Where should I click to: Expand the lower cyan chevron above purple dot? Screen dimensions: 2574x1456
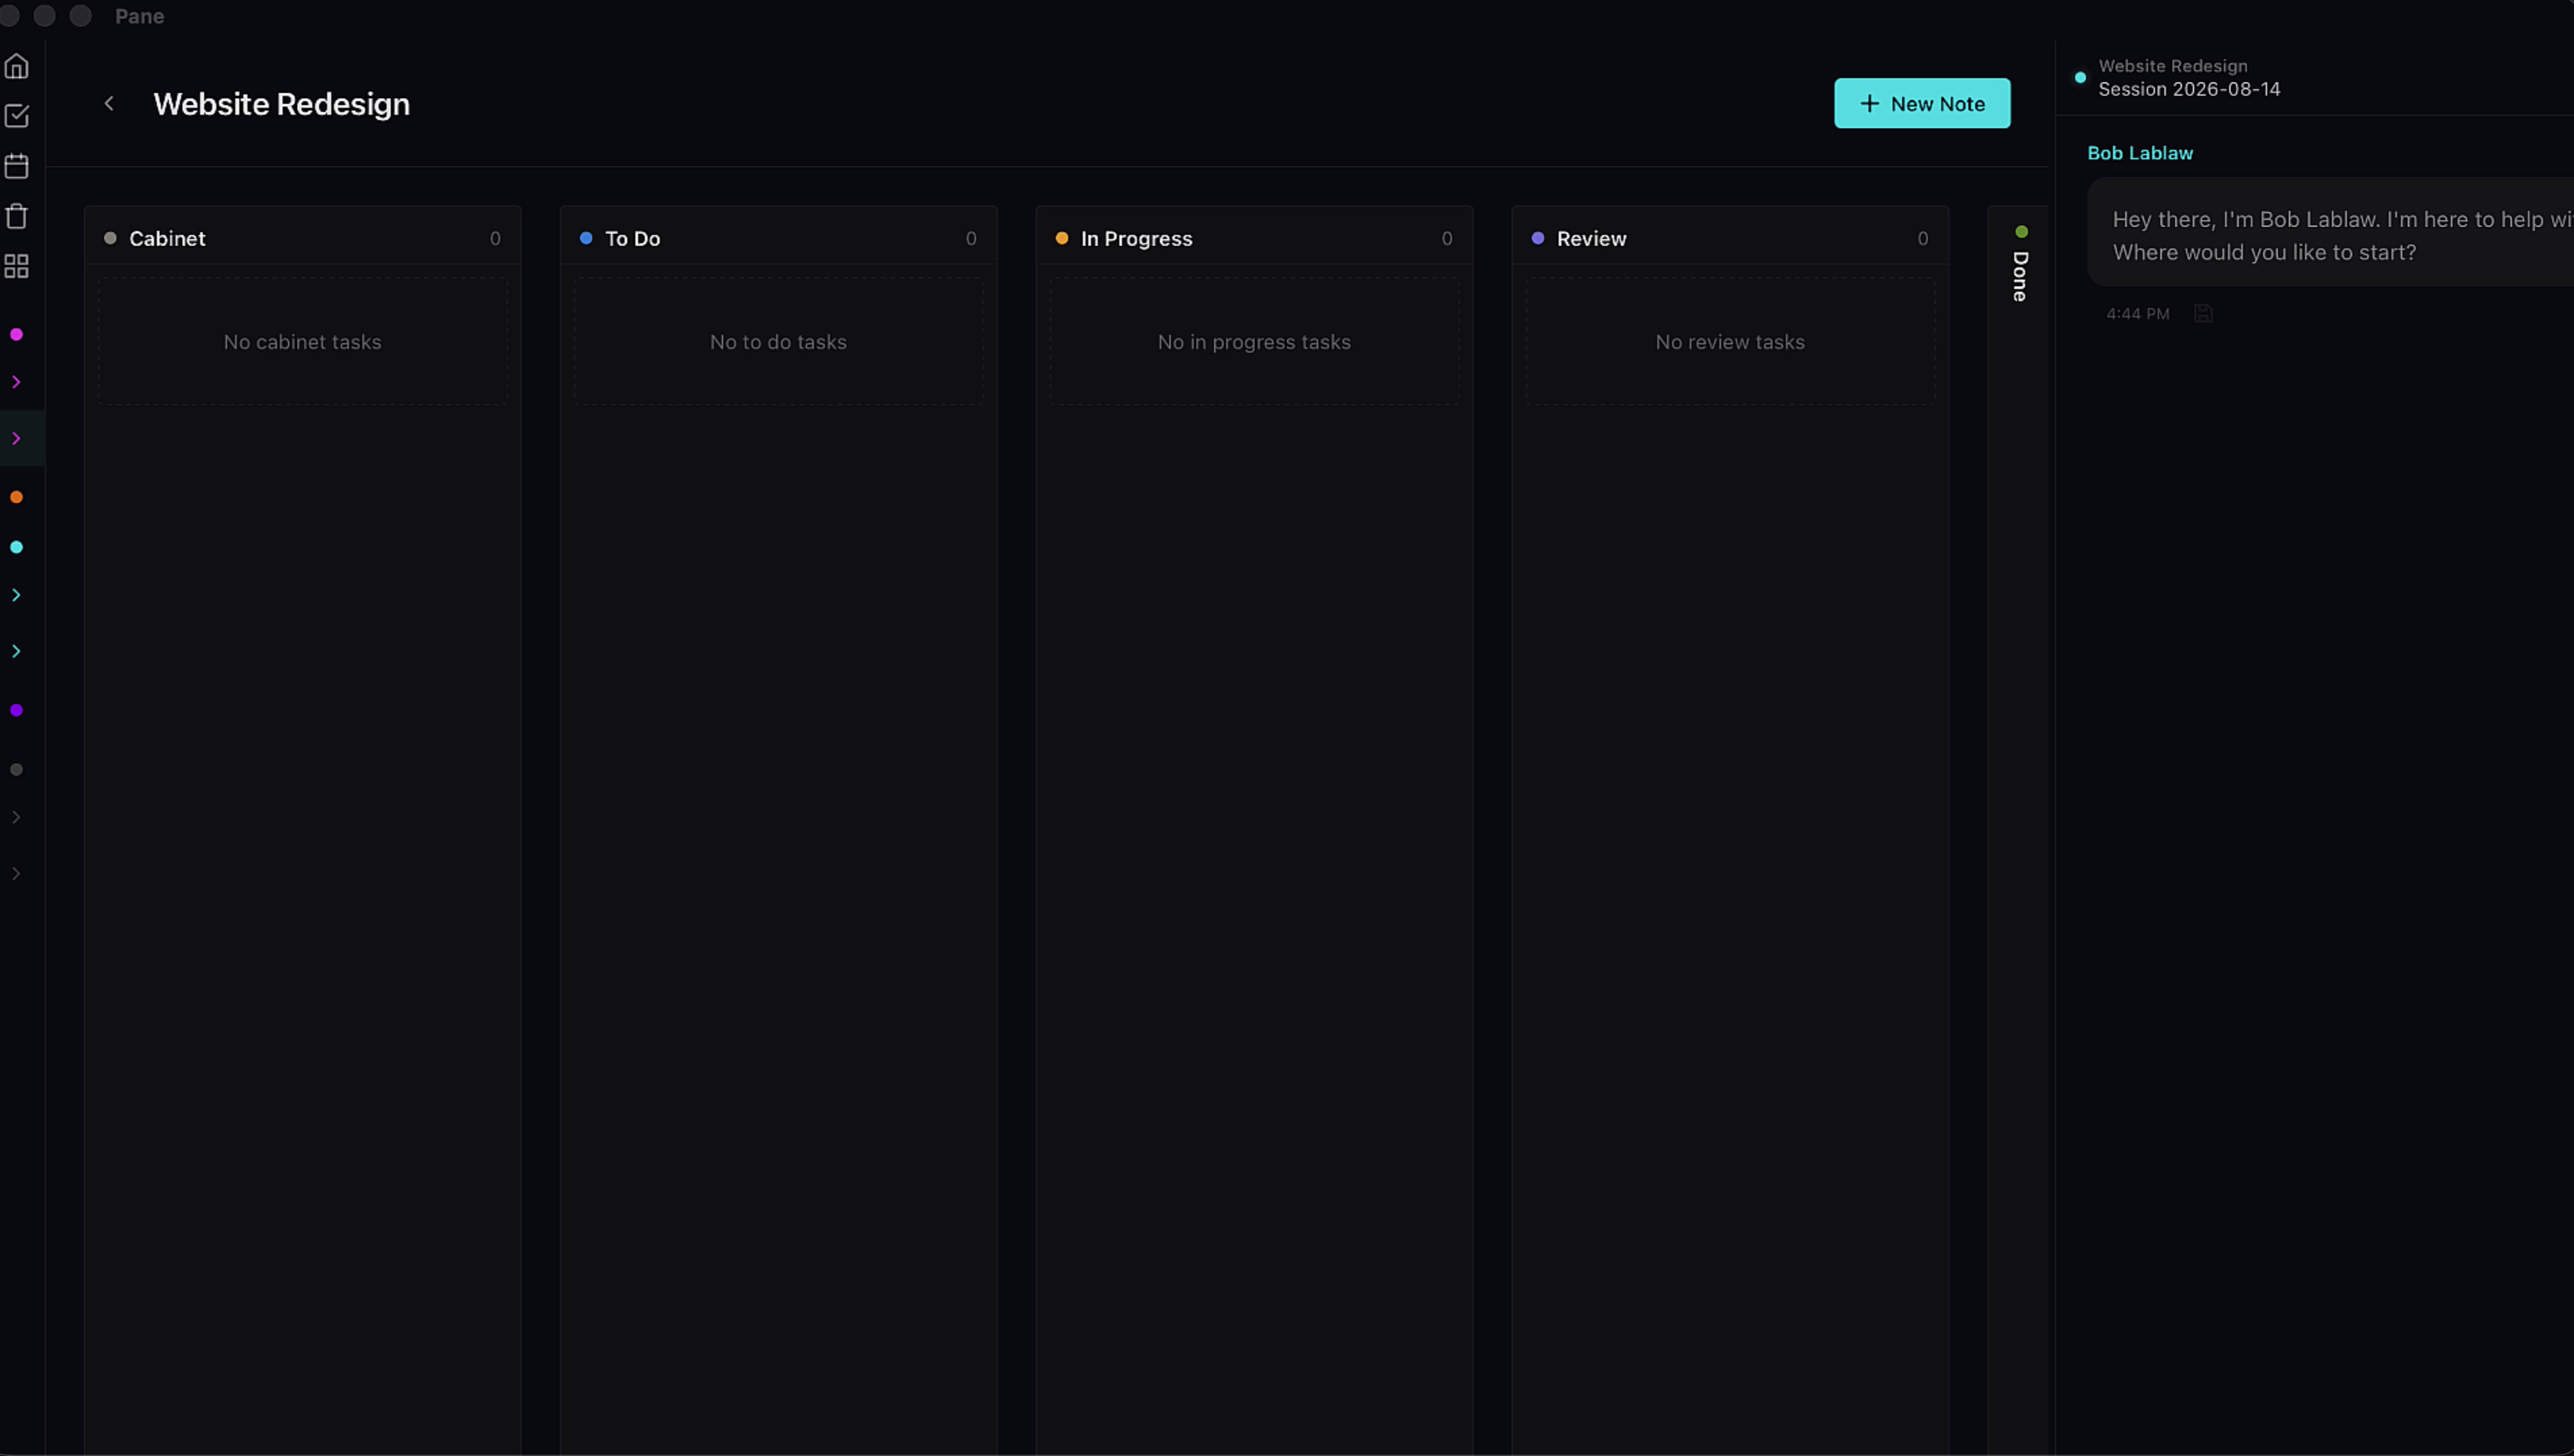(x=16, y=652)
